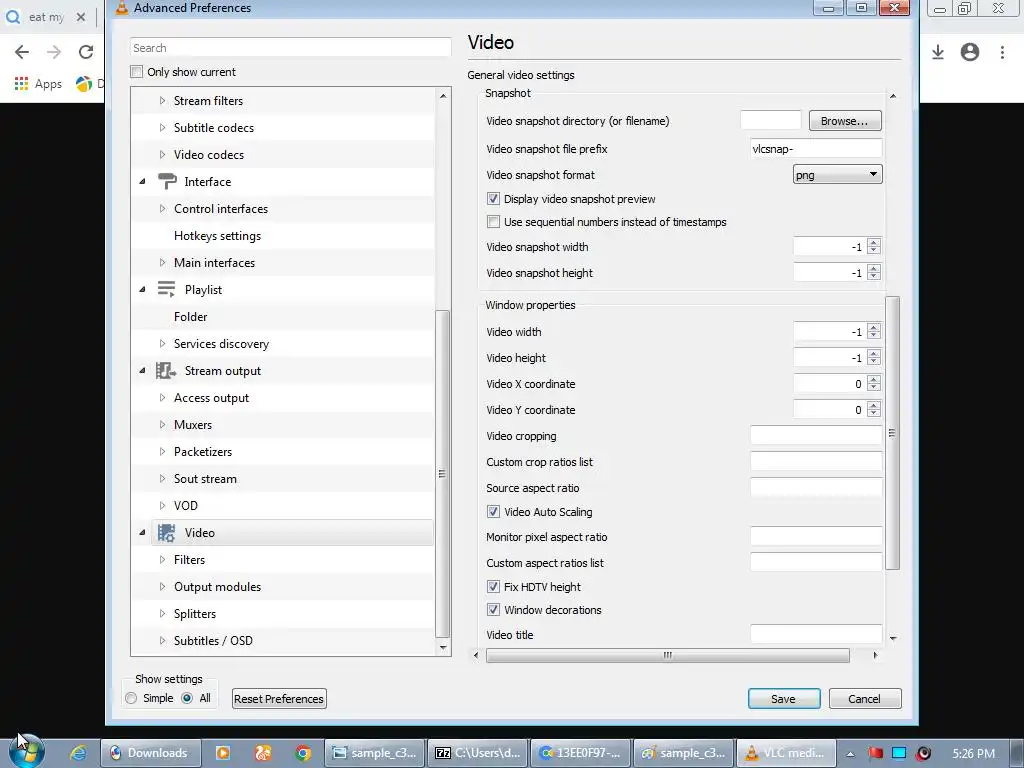
Task: Click Video cropping input field
Action: pyautogui.click(x=816, y=436)
